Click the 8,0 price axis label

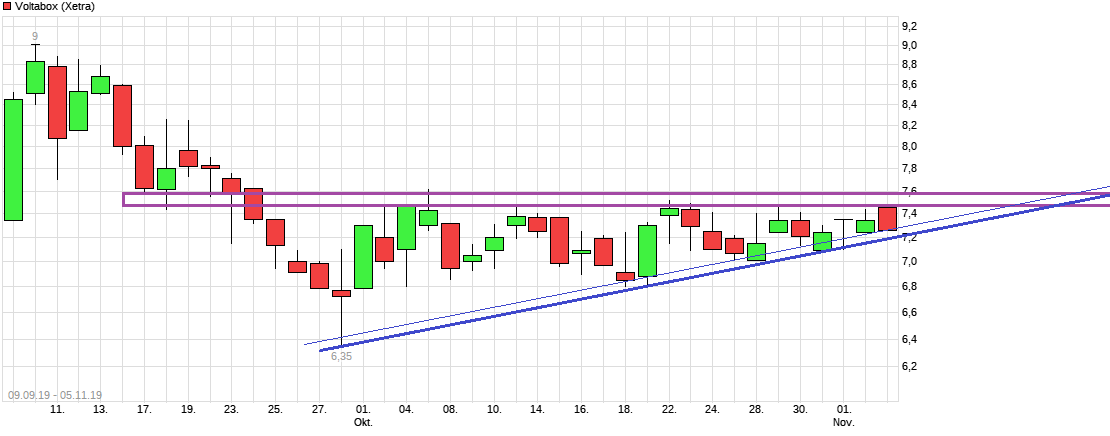pyautogui.click(x=909, y=147)
